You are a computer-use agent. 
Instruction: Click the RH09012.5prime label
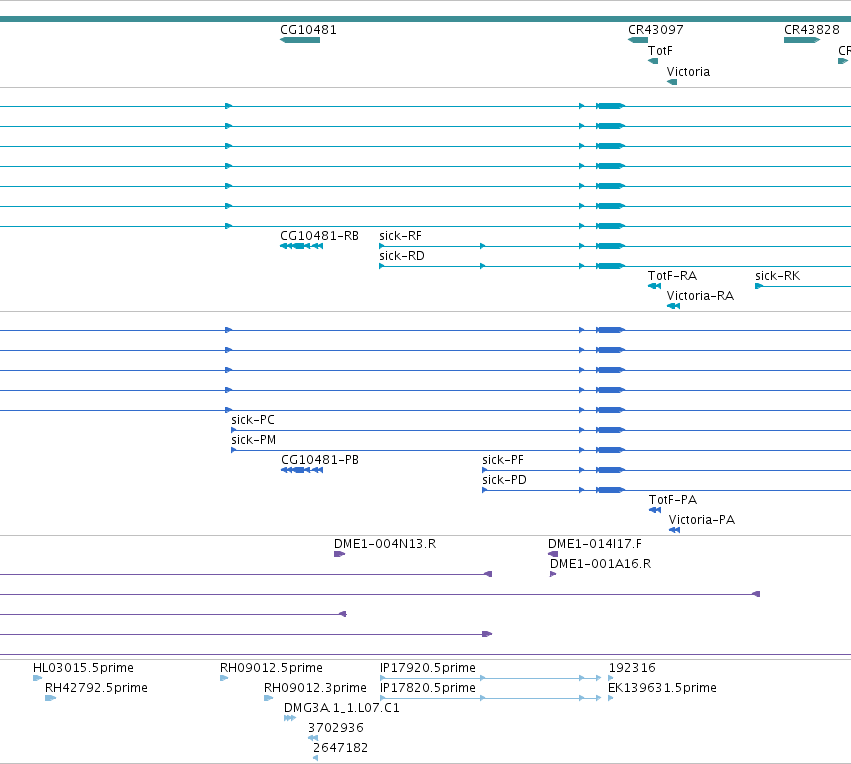pos(271,668)
